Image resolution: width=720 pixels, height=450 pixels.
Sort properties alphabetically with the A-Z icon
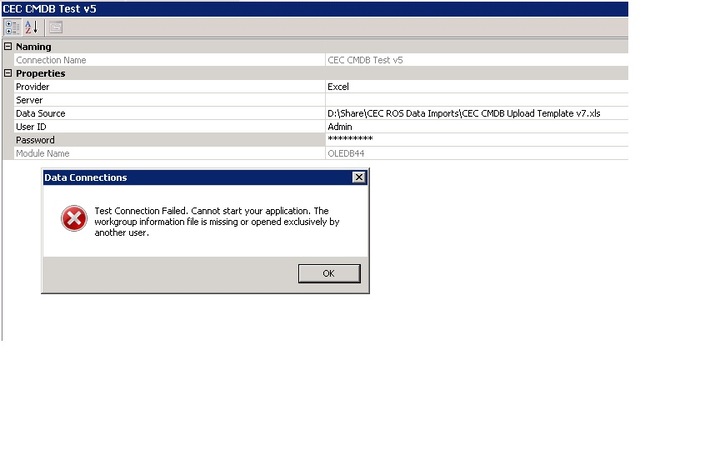point(31,27)
